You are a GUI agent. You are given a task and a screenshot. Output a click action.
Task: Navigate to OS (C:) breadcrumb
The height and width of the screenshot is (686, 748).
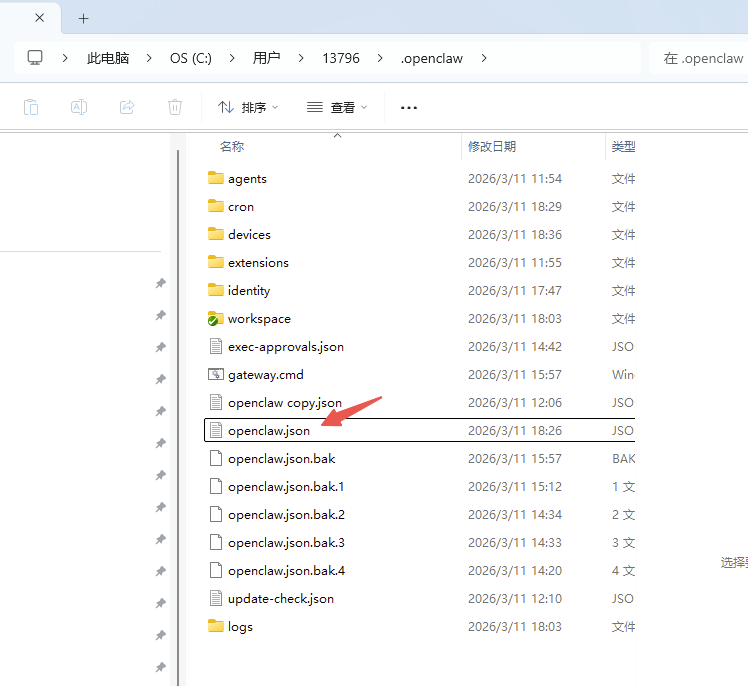[191, 58]
